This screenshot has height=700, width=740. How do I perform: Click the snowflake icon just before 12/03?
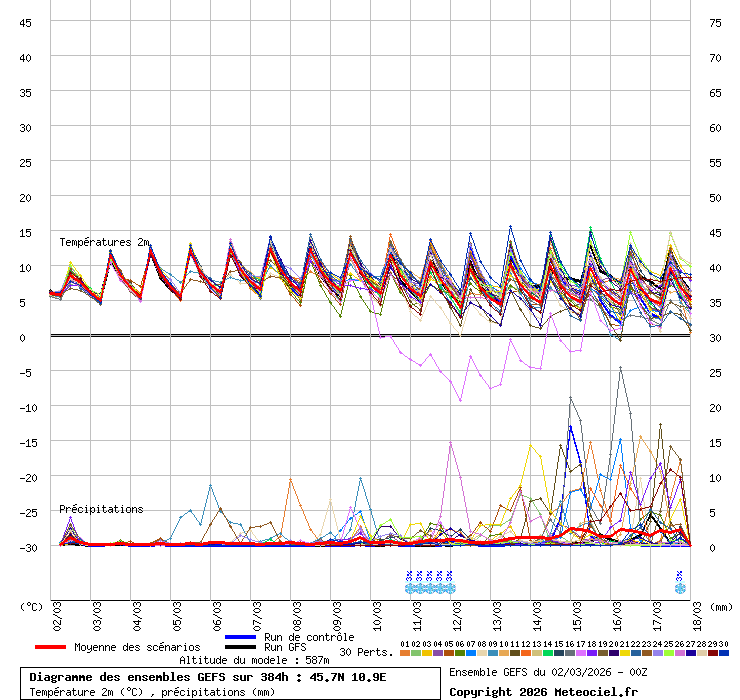(x=450, y=588)
